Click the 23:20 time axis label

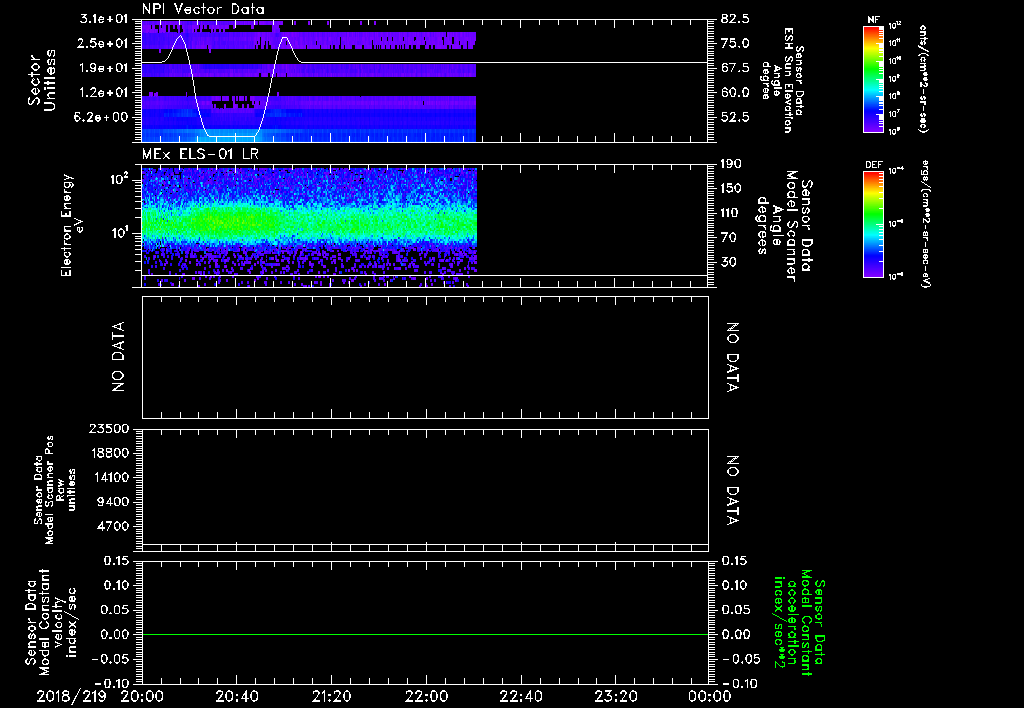(x=615, y=696)
